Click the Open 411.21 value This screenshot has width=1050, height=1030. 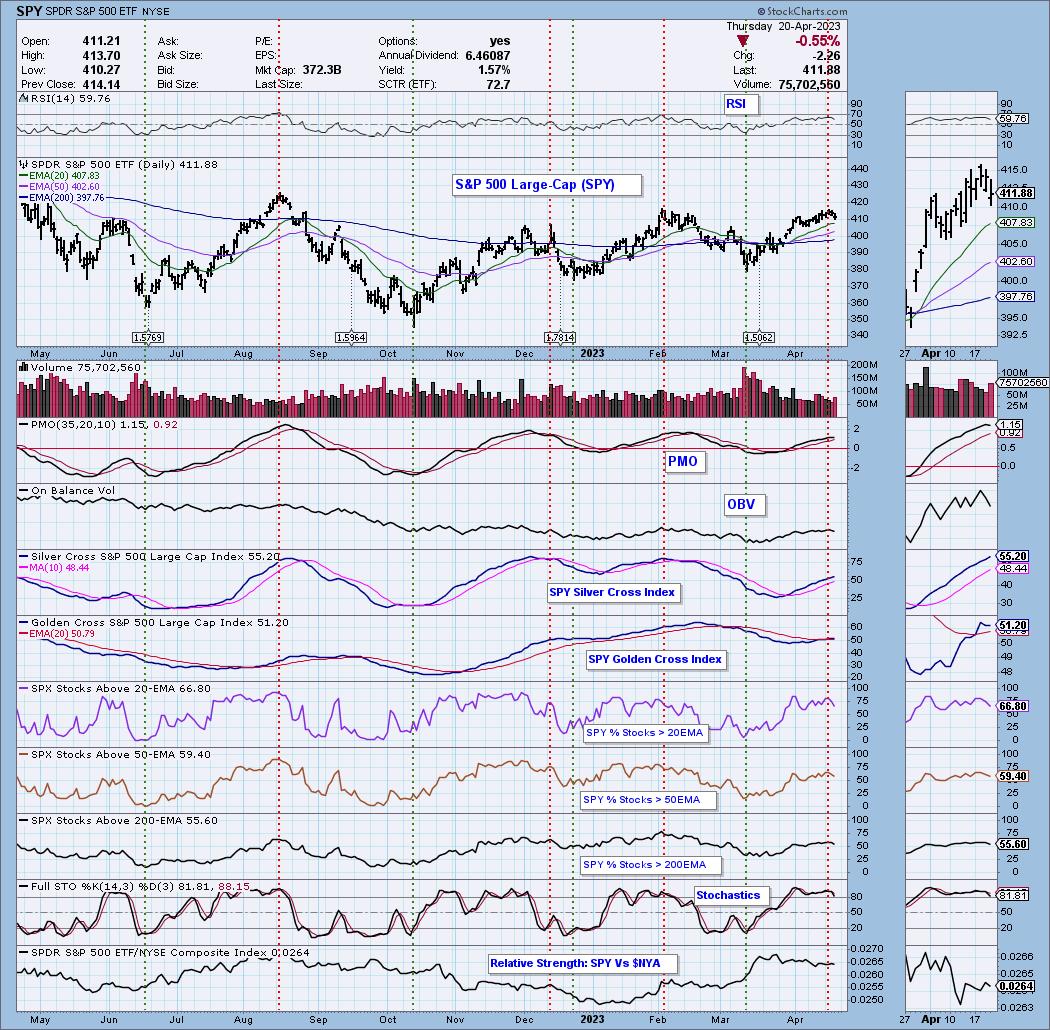101,42
